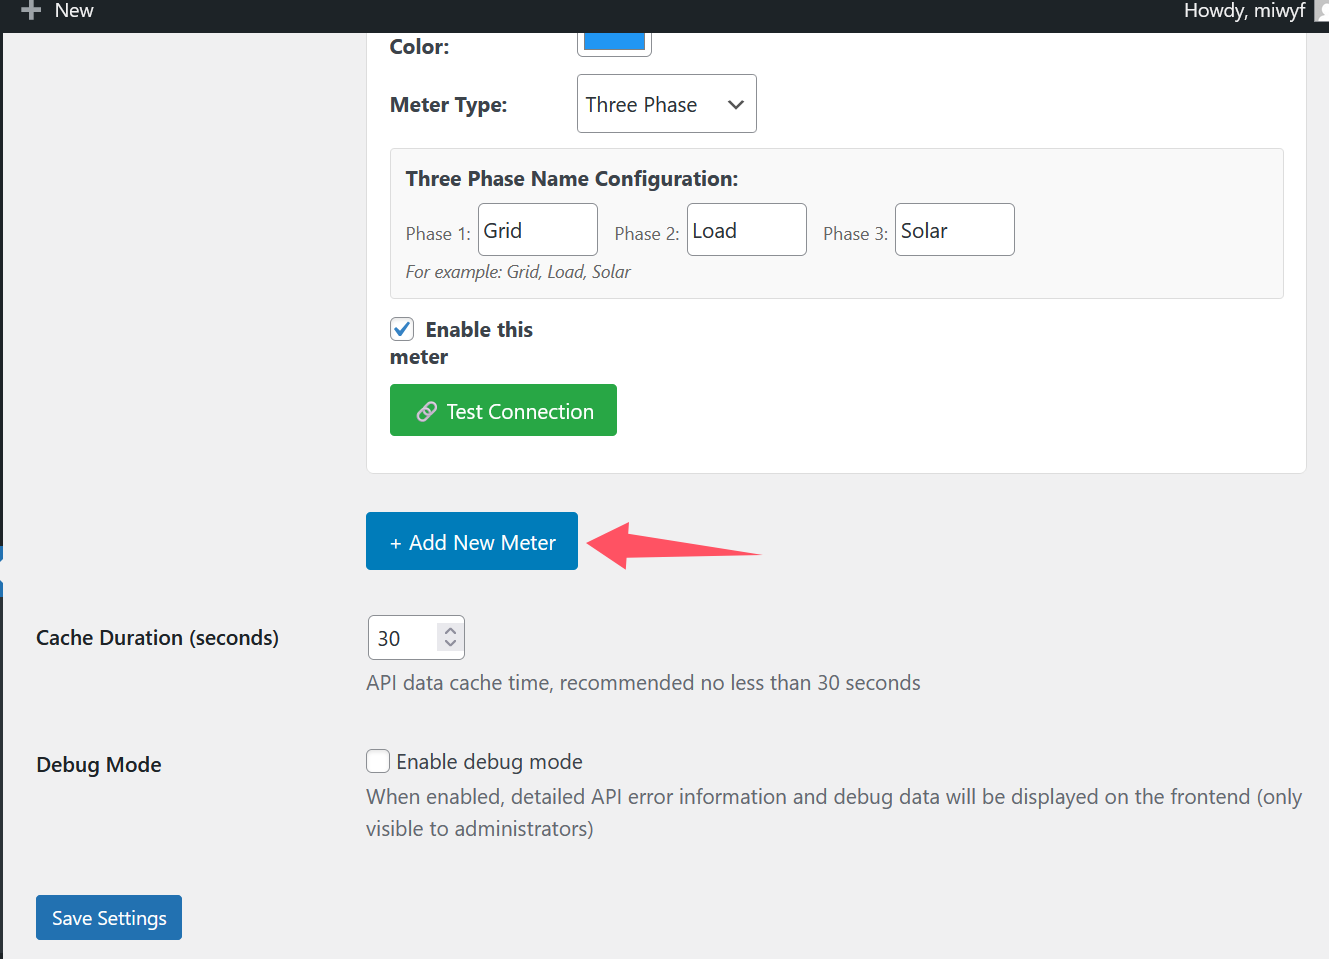Open the Howdy, miwyf account menu
The height and width of the screenshot is (959, 1329).
pyautogui.click(x=1244, y=11)
